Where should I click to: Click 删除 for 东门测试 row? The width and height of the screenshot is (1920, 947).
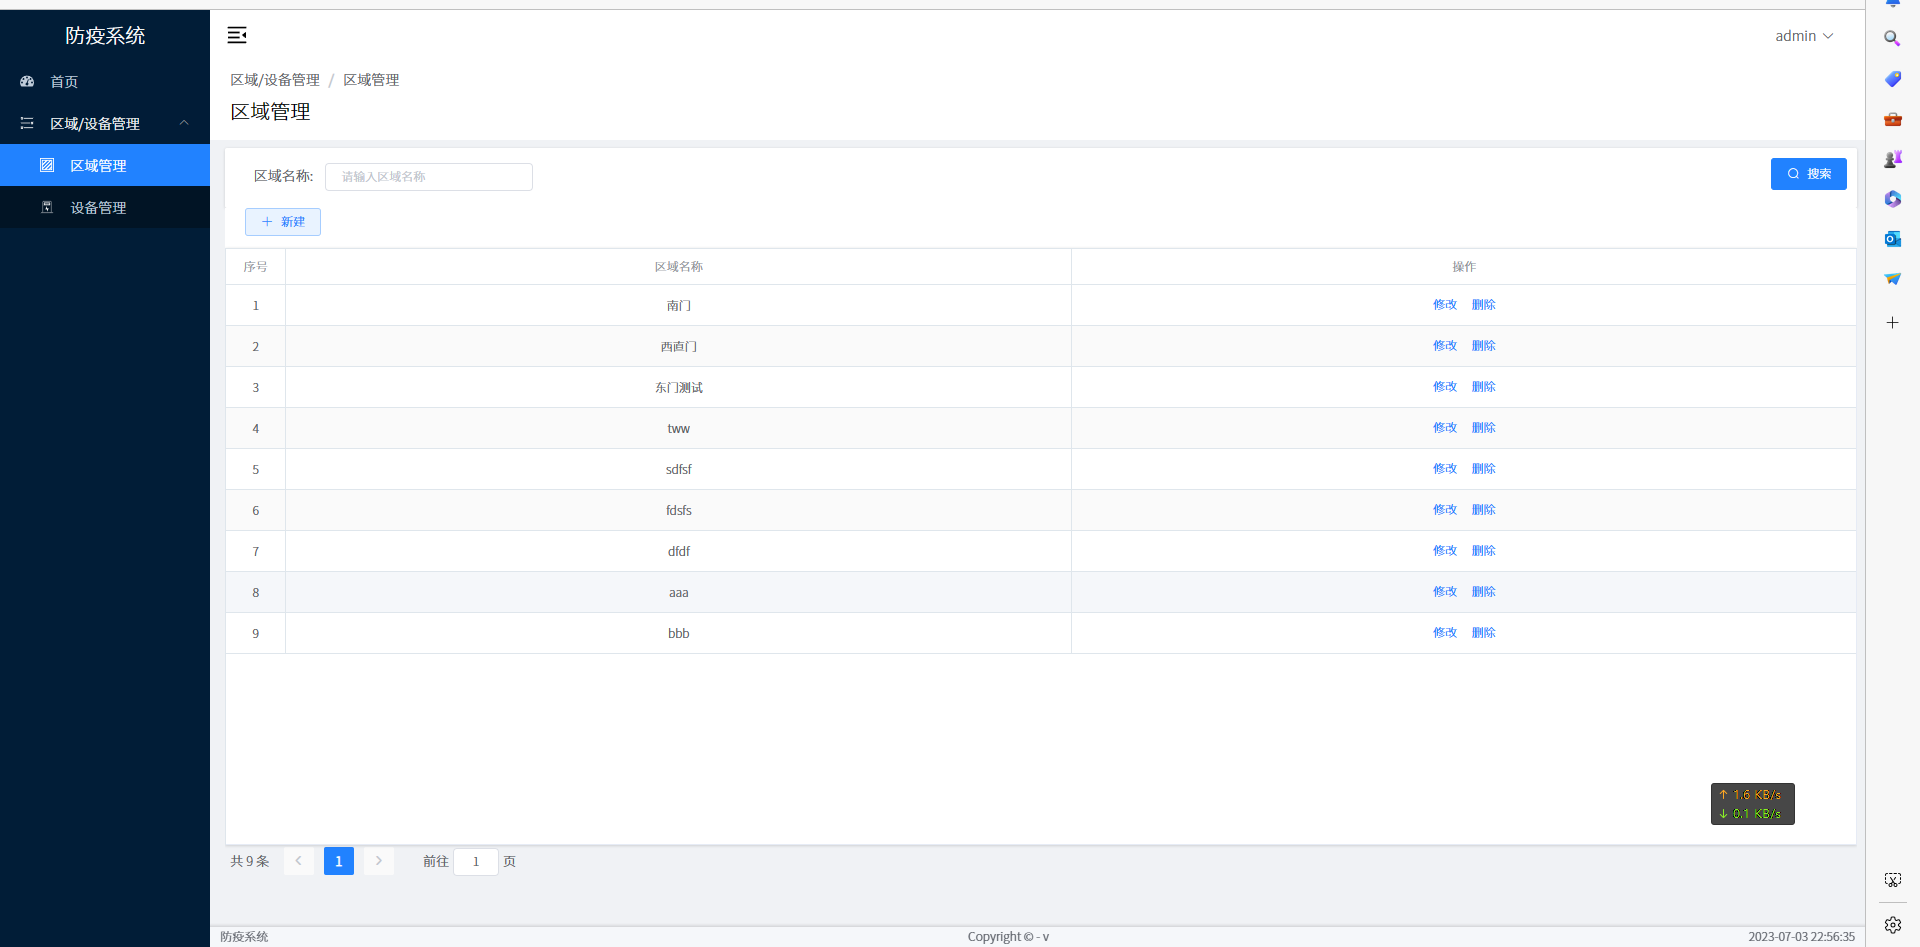[x=1484, y=387]
